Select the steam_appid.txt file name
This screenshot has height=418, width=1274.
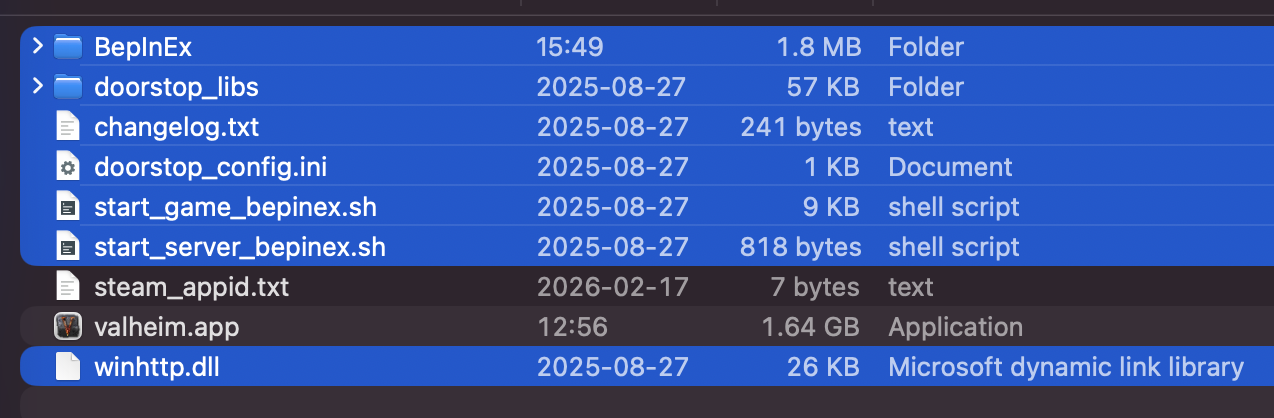(x=191, y=287)
